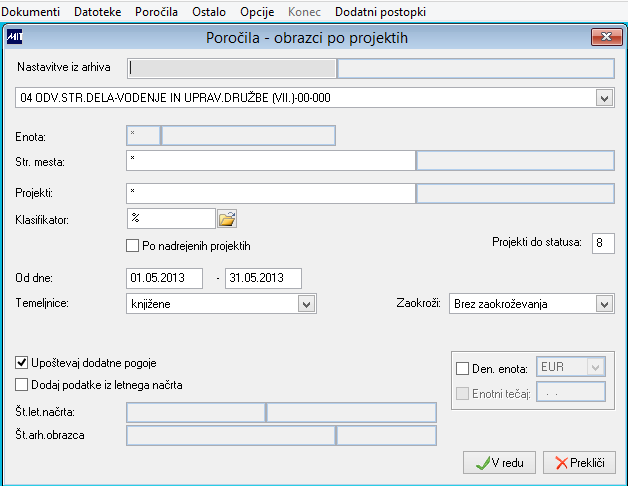This screenshot has width=628, height=486.
Task: Click the Št.let.načrta second field
Action: point(351,413)
